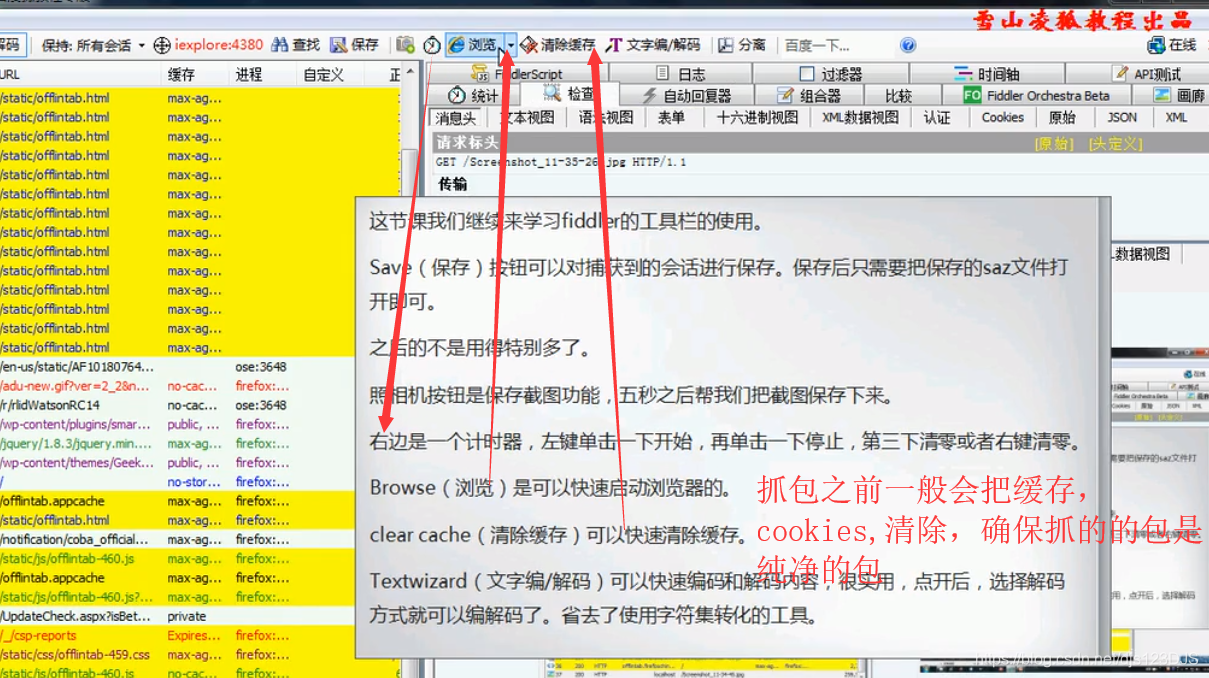The image size is (1209, 678).
Task: Sort sessions by URL column header
Action: coord(80,75)
